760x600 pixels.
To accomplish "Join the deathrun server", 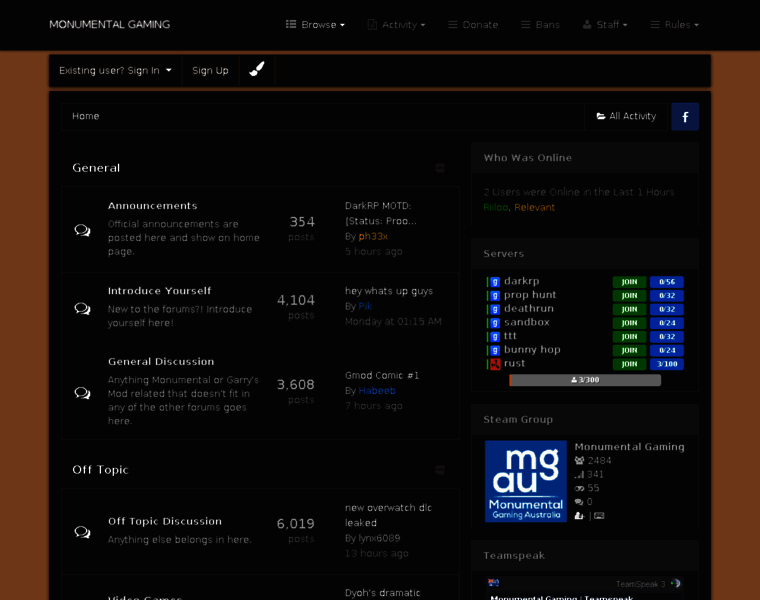I will tap(629, 309).
